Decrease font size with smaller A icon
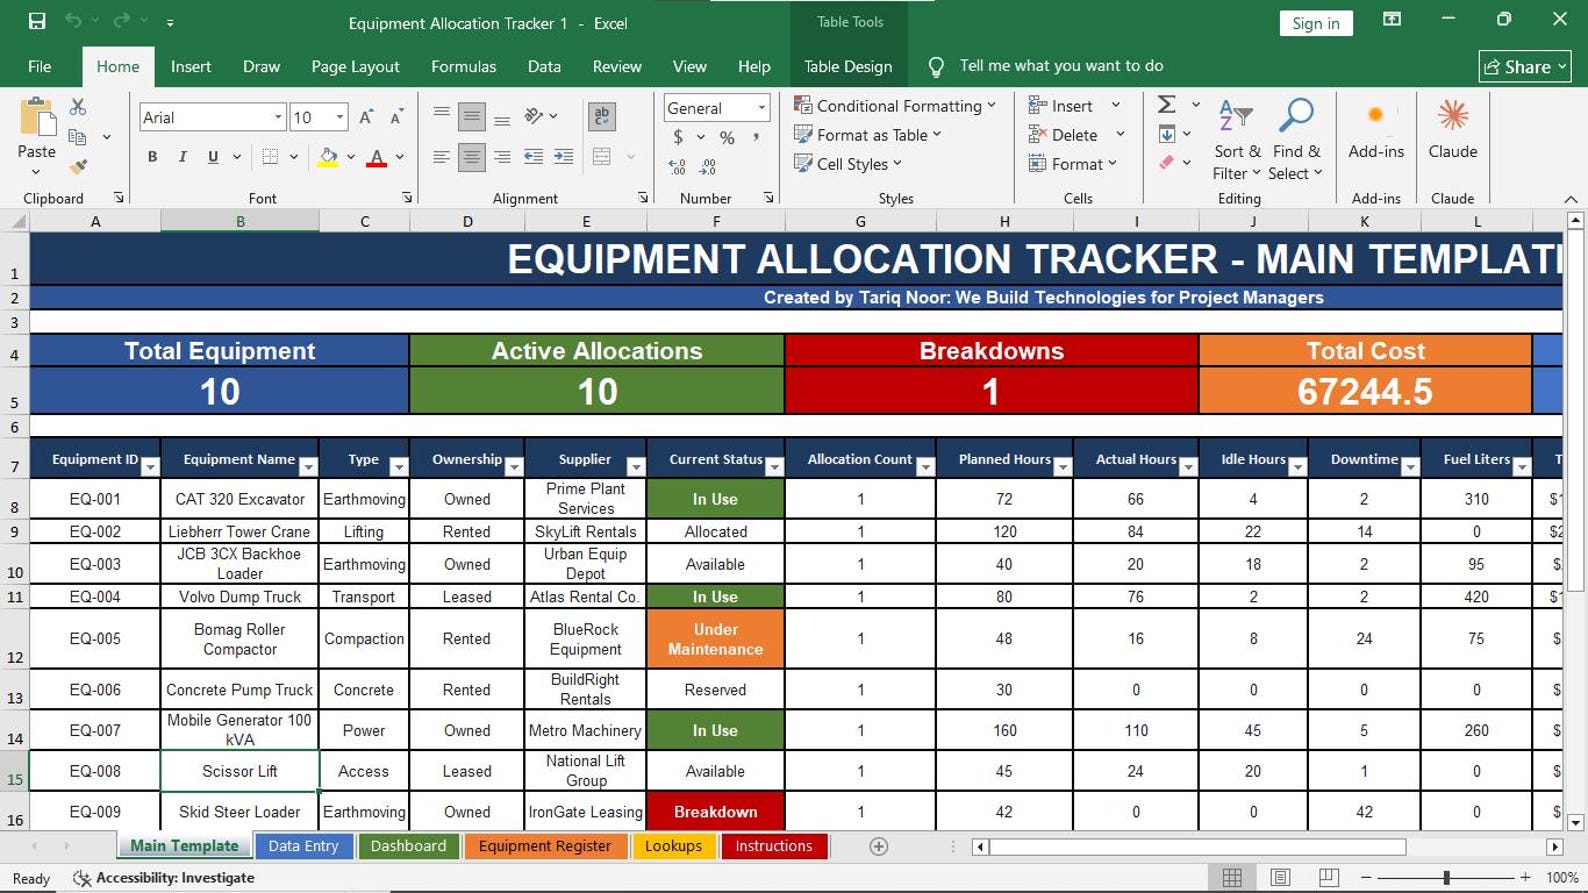Viewport: 1588px width, 893px height. point(396,117)
